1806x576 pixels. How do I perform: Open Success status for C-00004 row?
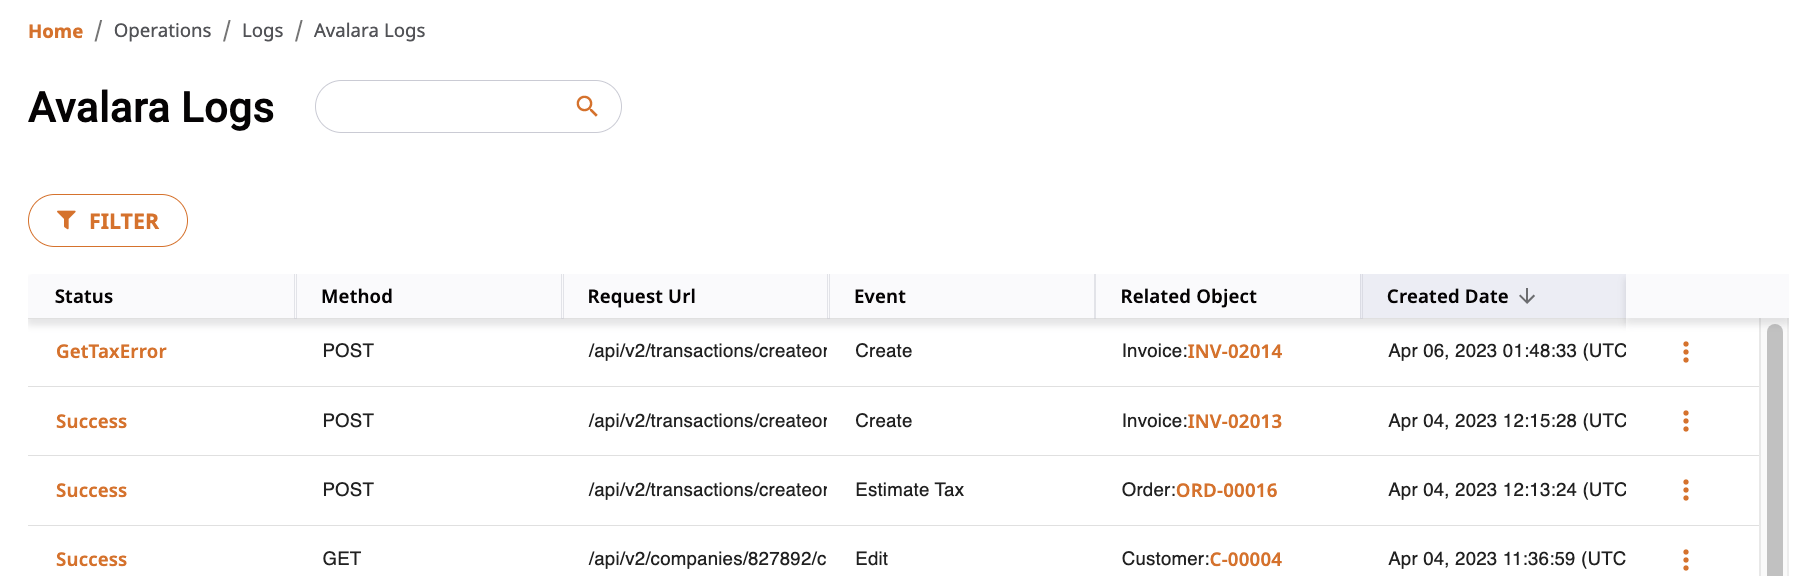tap(91, 559)
